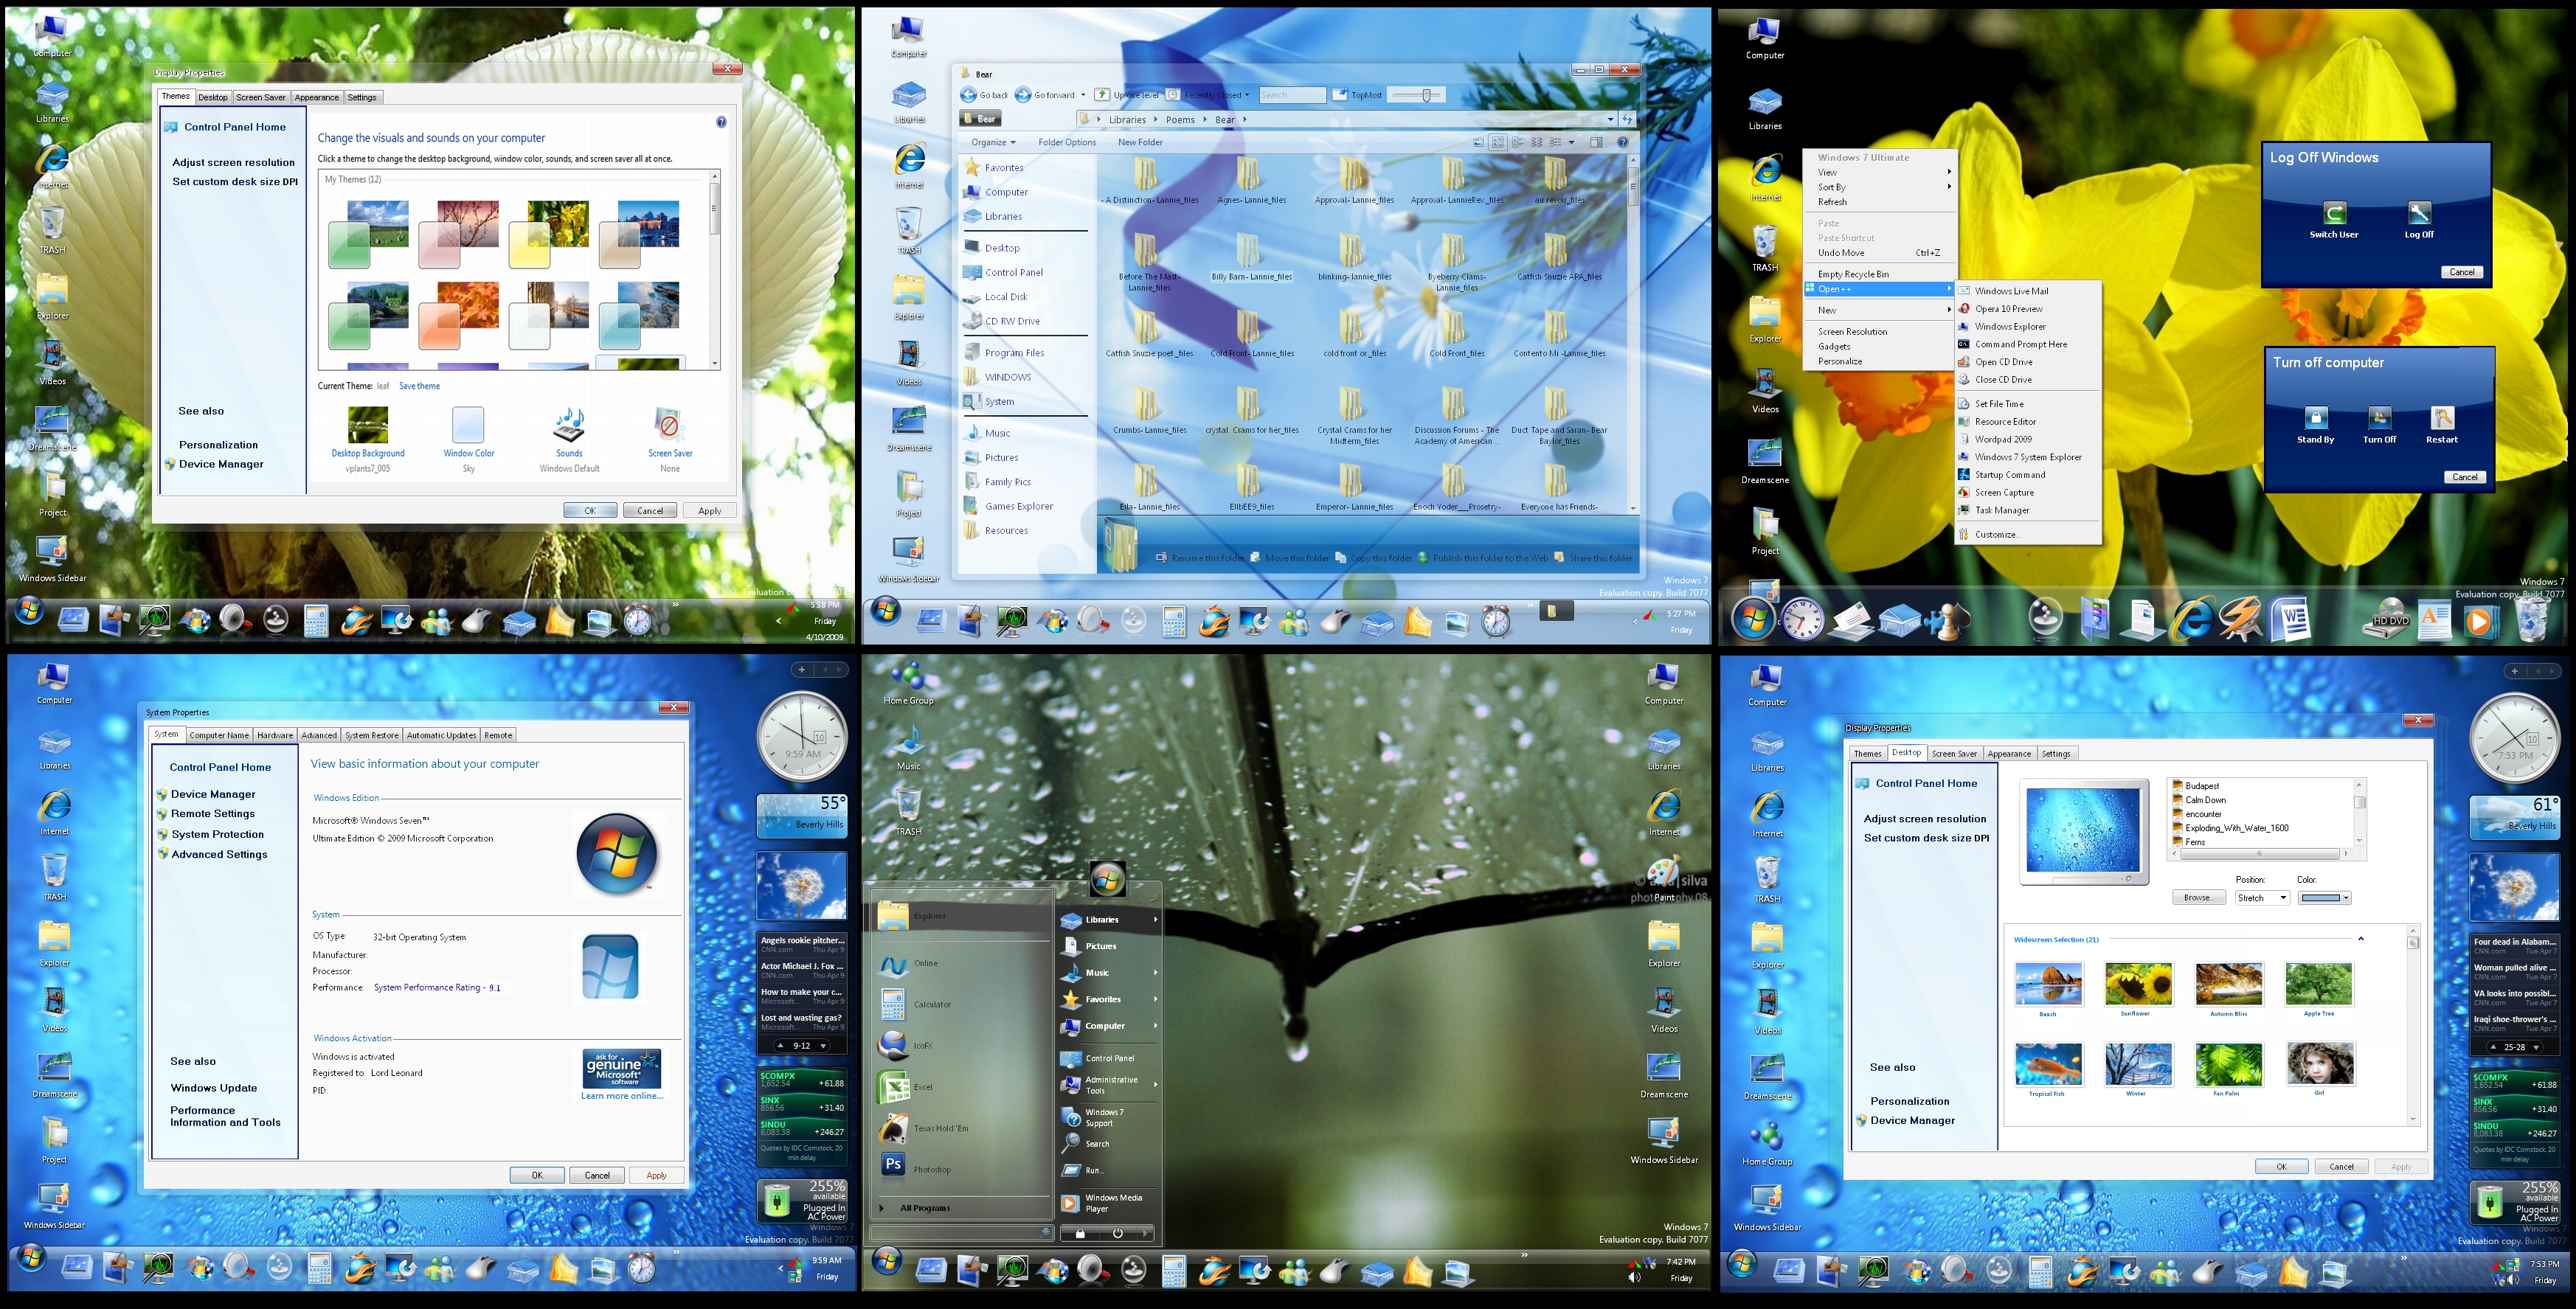This screenshot has width=2576, height=1309.
Task: Select the Sunflower wallpaper thumbnail
Action: pos(2138,984)
